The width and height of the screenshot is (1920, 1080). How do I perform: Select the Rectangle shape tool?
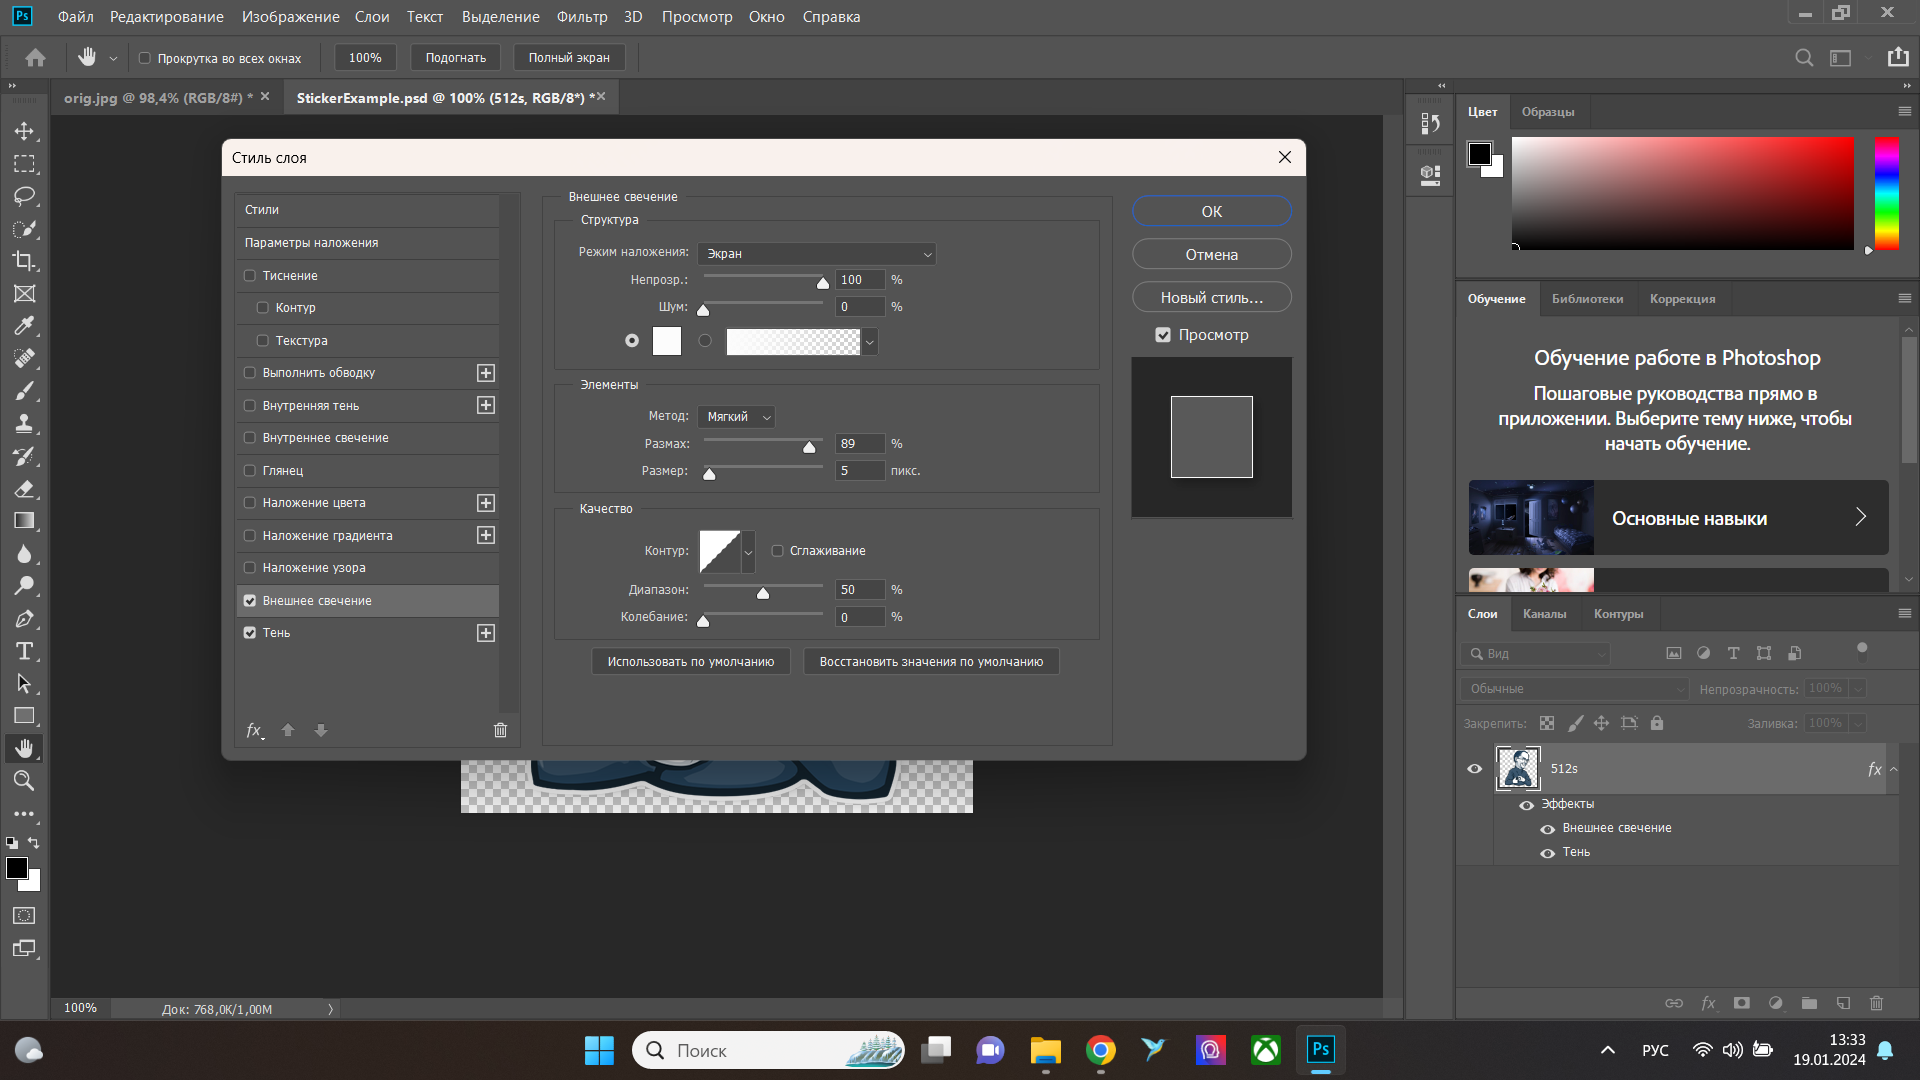[x=24, y=716]
